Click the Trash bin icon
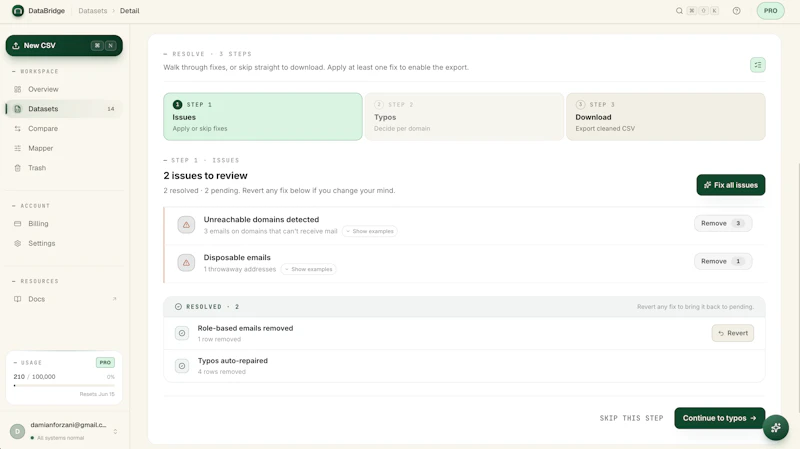Viewport: 800px width, 449px height. pos(18,168)
